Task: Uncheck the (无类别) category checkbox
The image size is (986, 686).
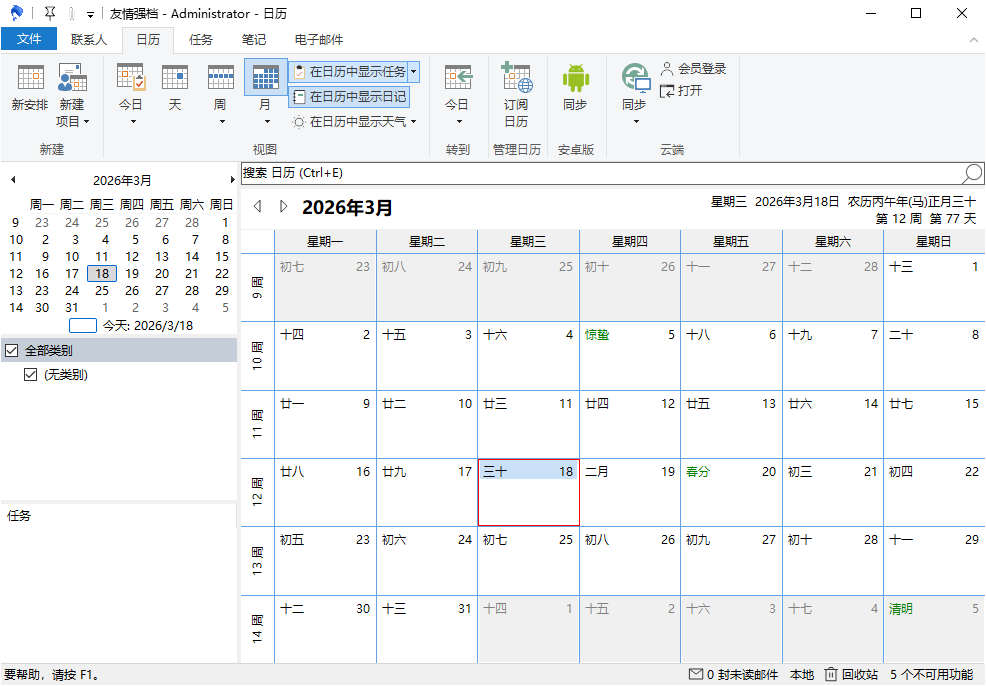Action: click(x=30, y=375)
